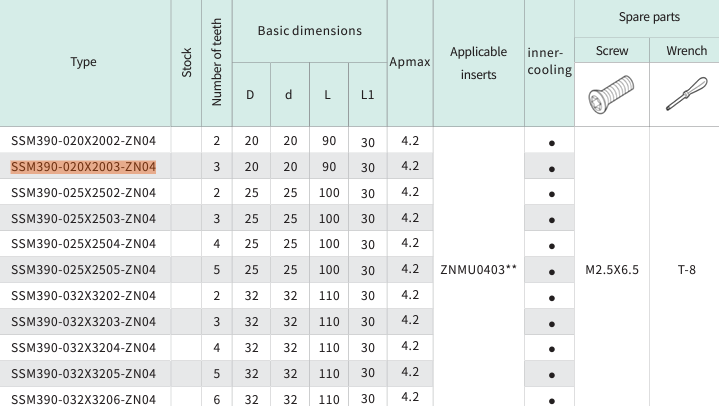Screen dimensions: 719x406
Task: Select the SSM390-025X2505-ZN04 row type
Action: pos(84,269)
